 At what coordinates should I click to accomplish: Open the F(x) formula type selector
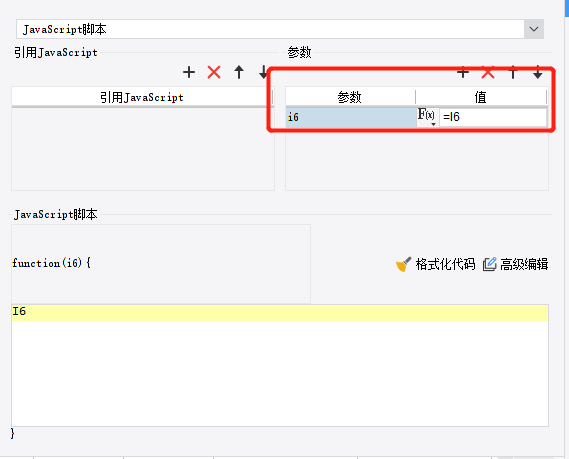pos(427,117)
